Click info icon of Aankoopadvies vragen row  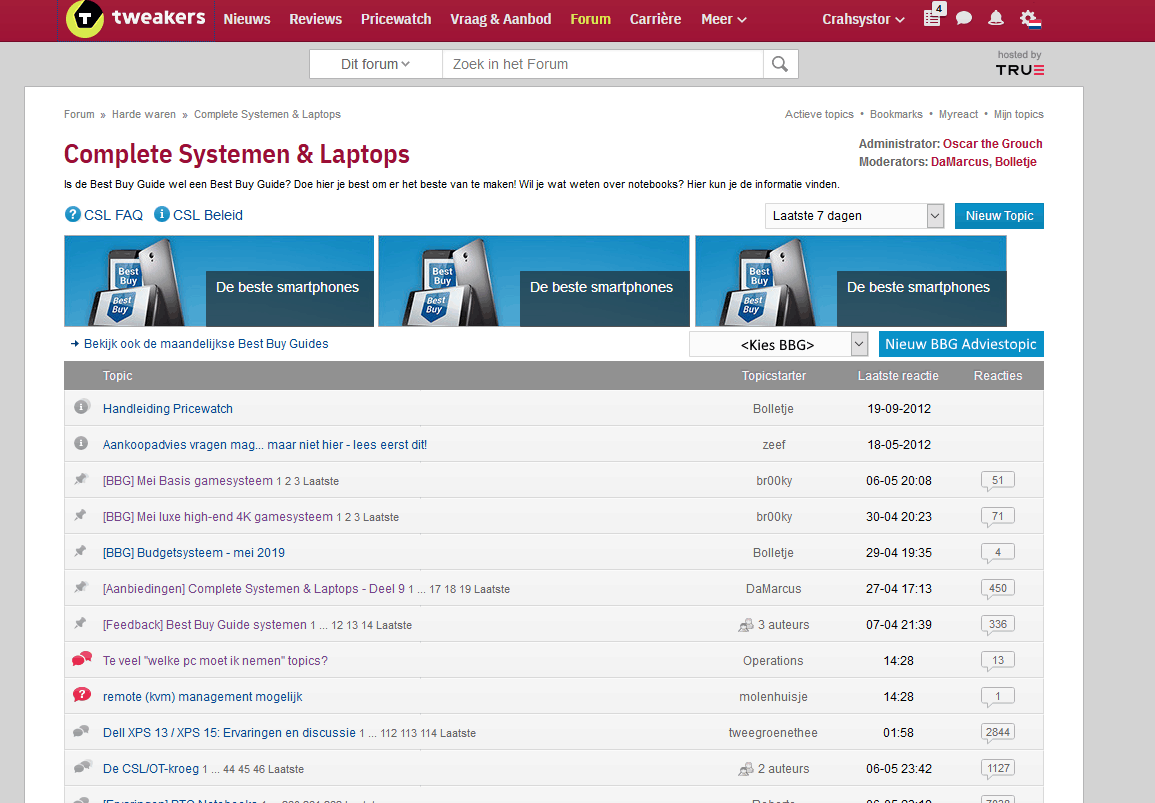click(81, 443)
